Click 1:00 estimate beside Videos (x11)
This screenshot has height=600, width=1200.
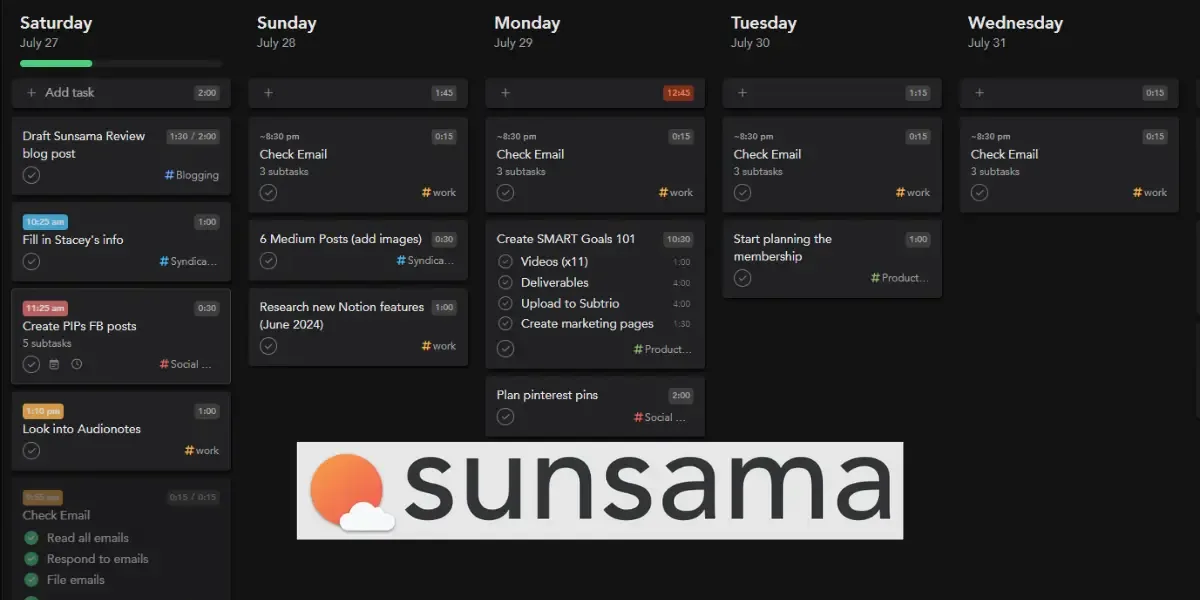[x=681, y=262]
